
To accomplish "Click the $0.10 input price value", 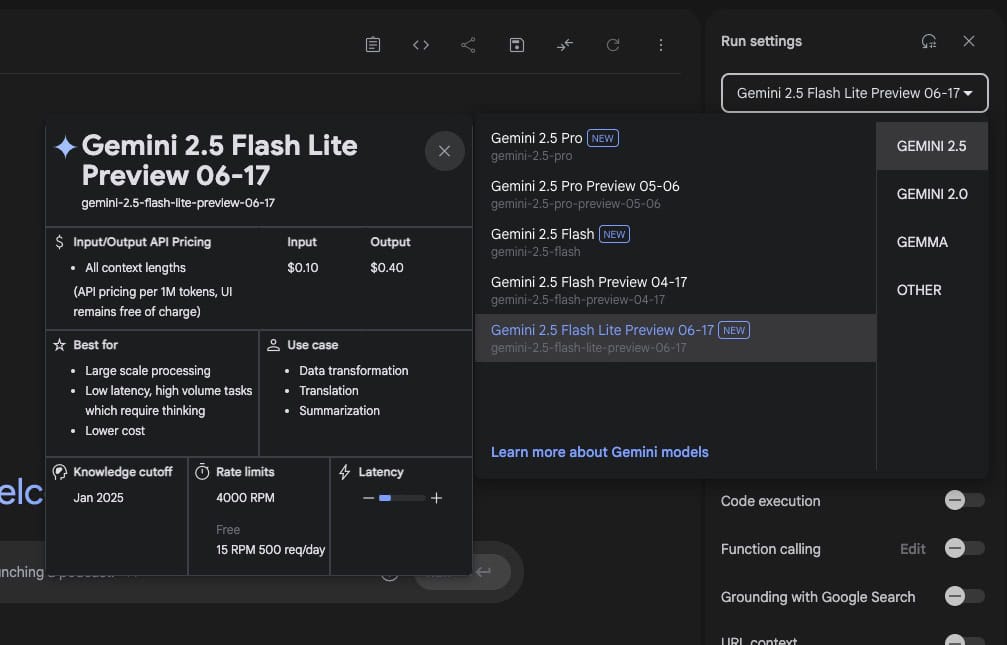I will pyautogui.click(x=302, y=268).
